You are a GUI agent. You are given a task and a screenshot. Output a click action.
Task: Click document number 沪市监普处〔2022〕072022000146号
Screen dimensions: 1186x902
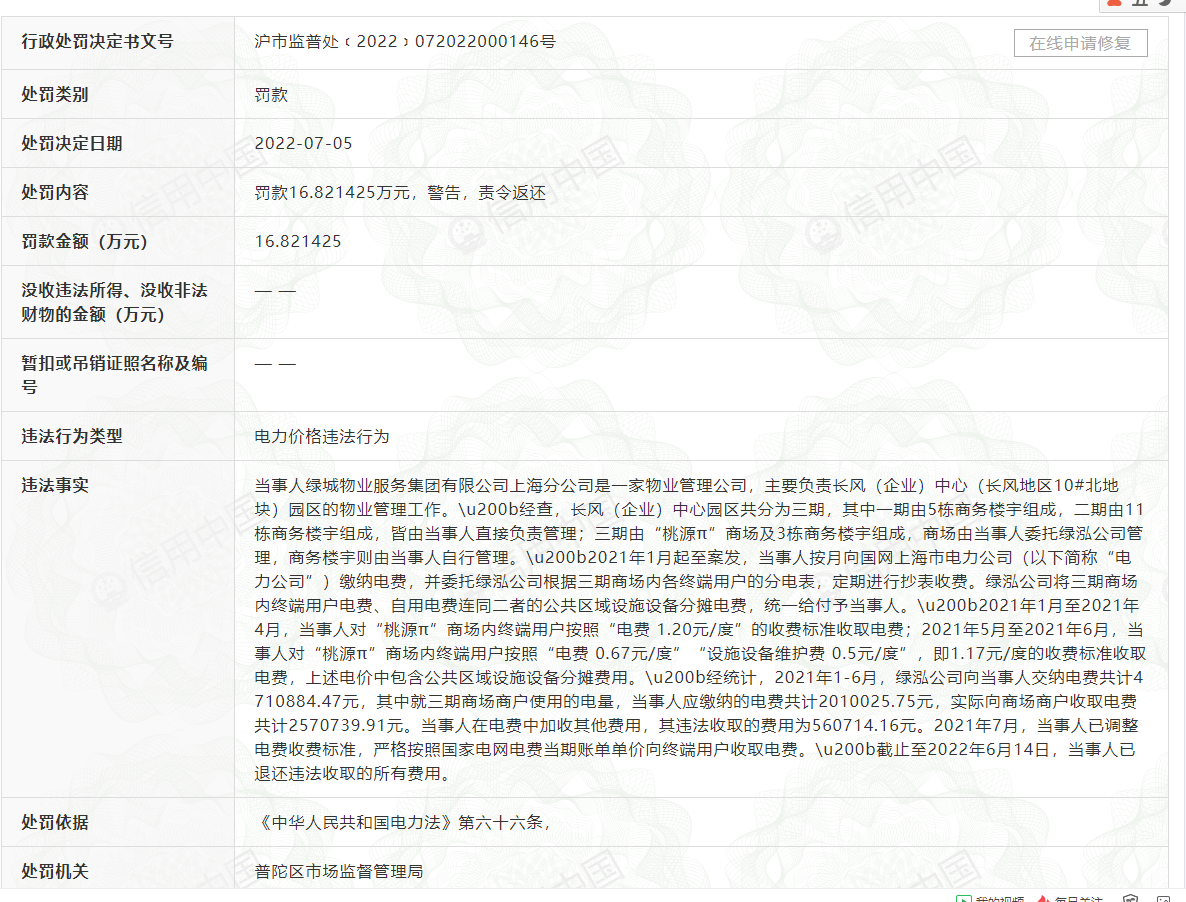405,41
